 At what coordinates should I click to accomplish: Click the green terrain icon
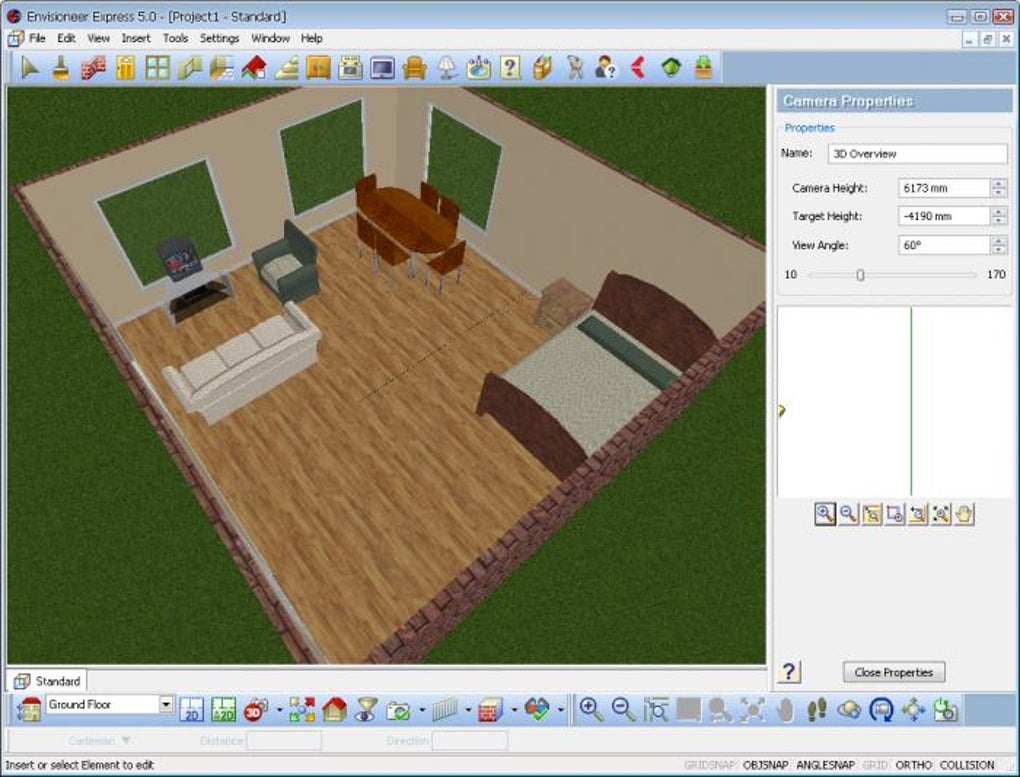[x=671, y=67]
